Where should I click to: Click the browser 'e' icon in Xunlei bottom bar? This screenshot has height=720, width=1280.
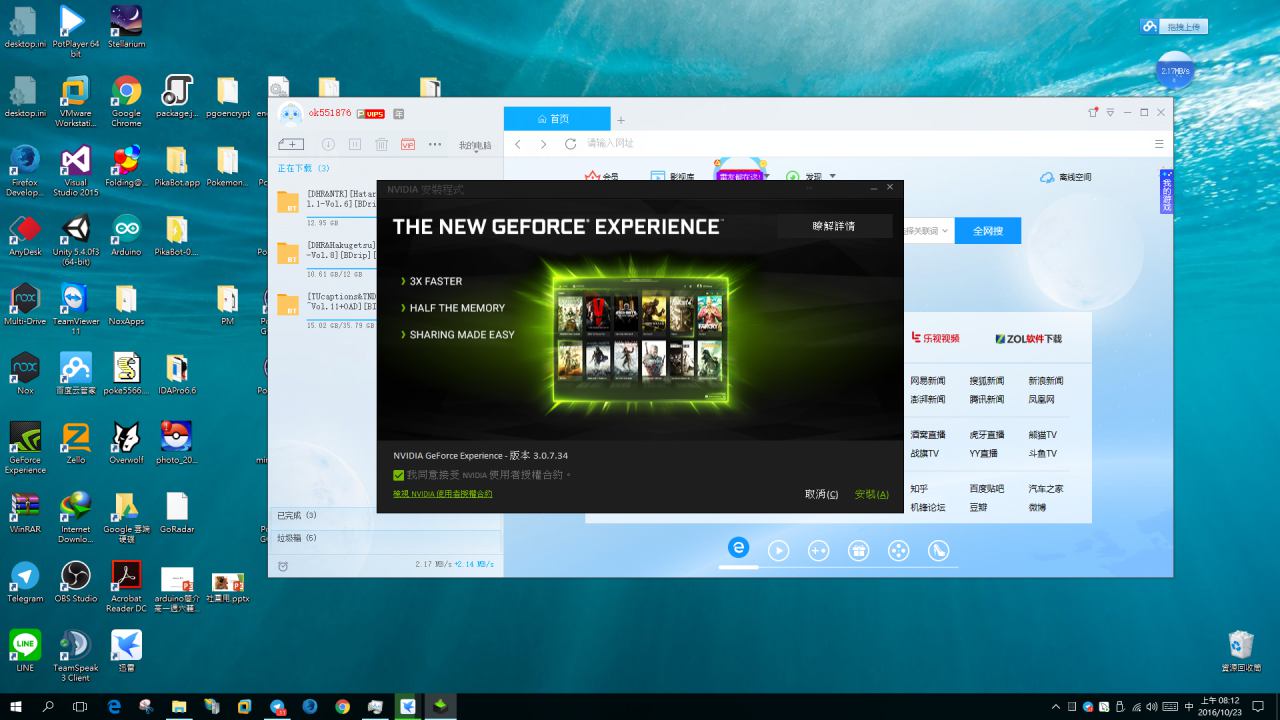[x=738, y=548]
